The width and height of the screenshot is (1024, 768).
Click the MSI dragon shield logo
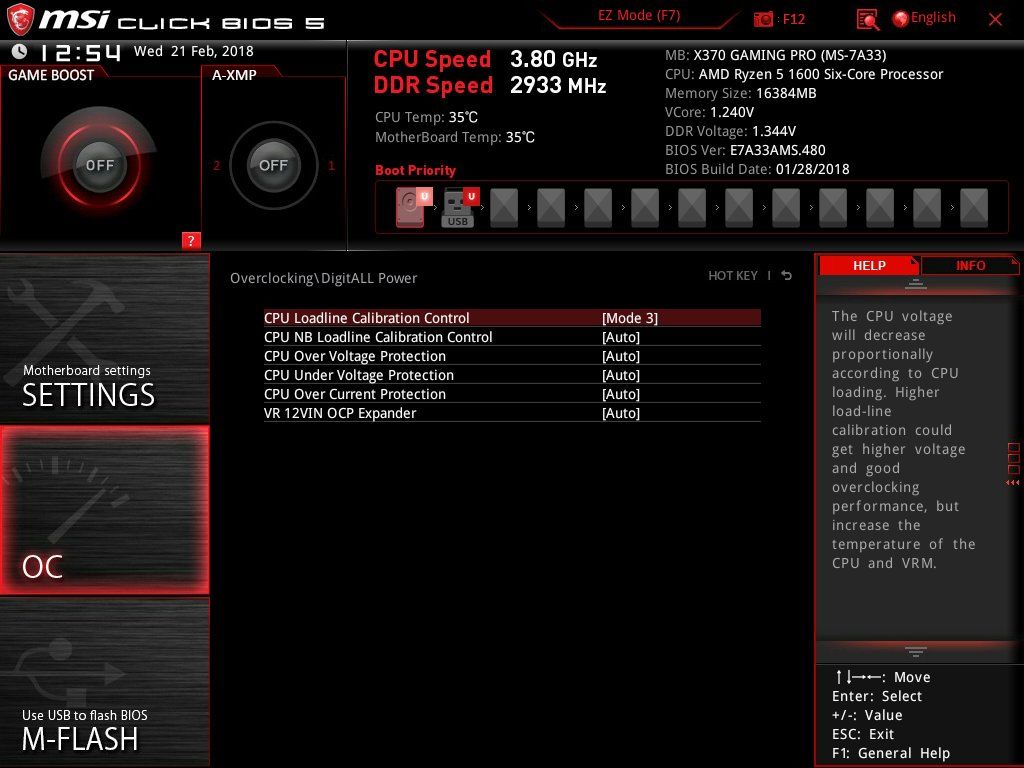pyautogui.click(x=20, y=19)
